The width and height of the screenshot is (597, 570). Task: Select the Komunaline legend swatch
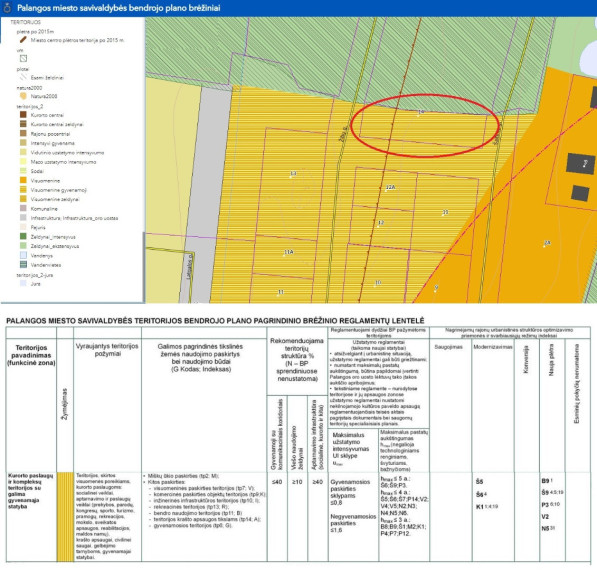(x=23, y=209)
